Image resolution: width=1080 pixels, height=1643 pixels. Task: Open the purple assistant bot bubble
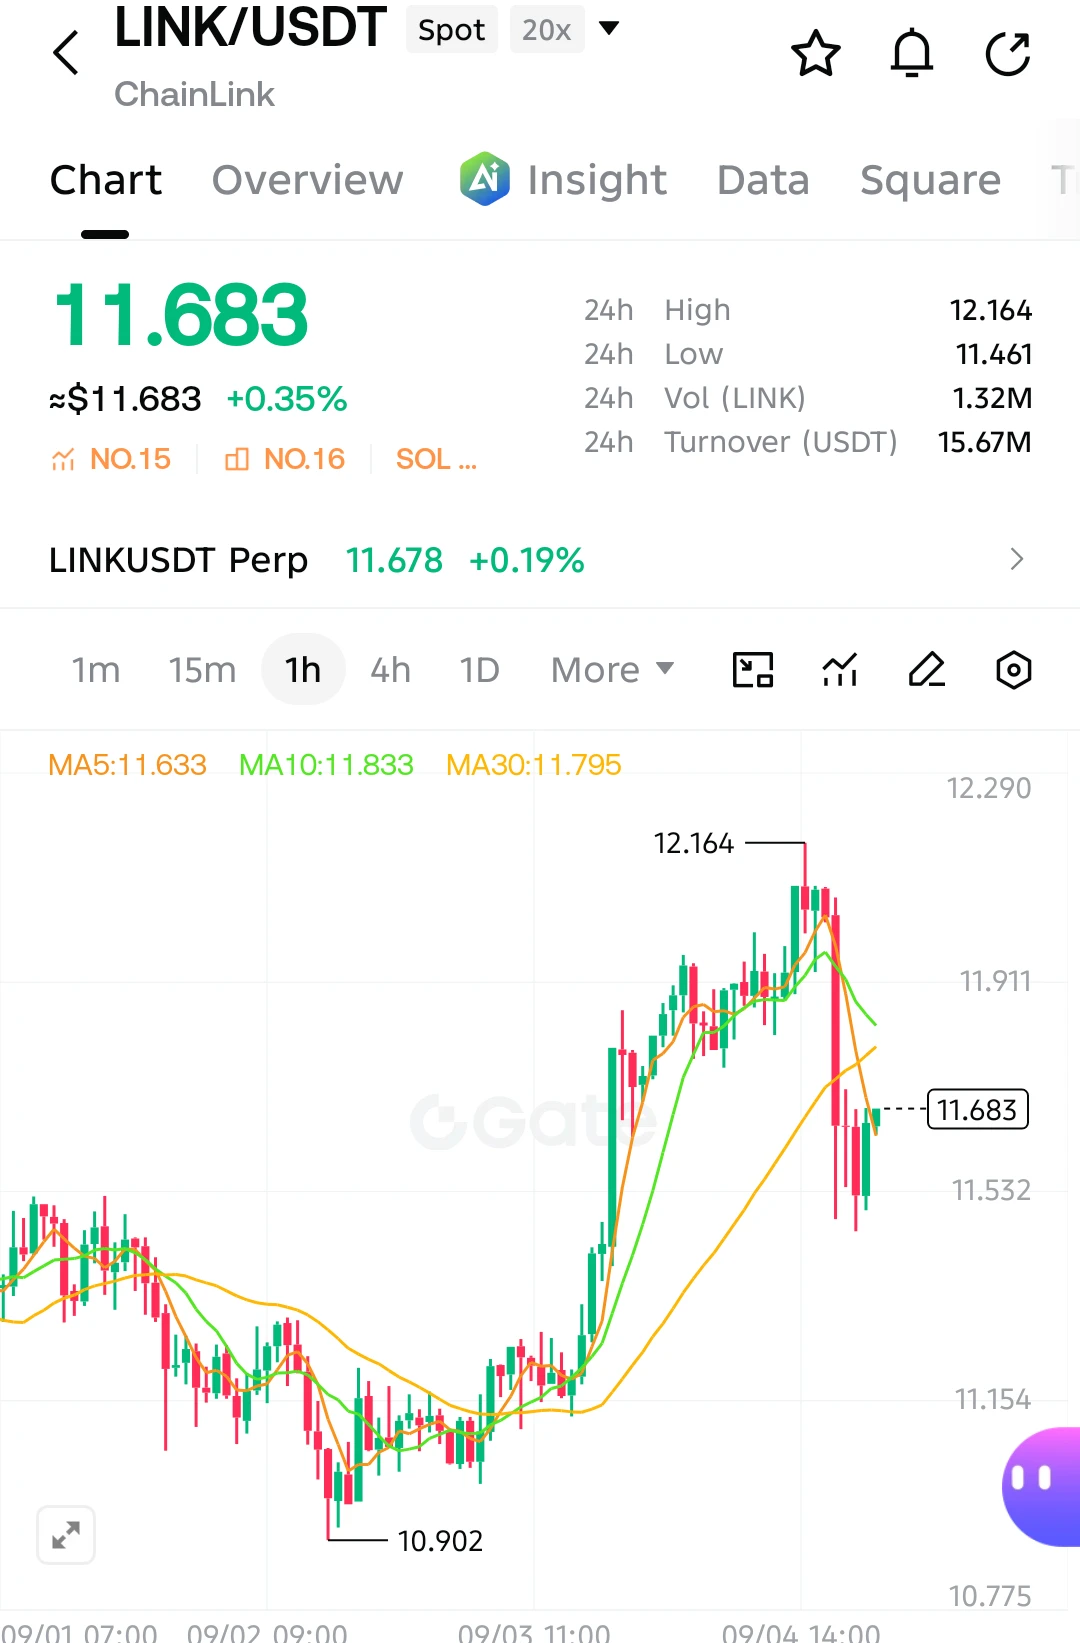click(x=1041, y=1486)
